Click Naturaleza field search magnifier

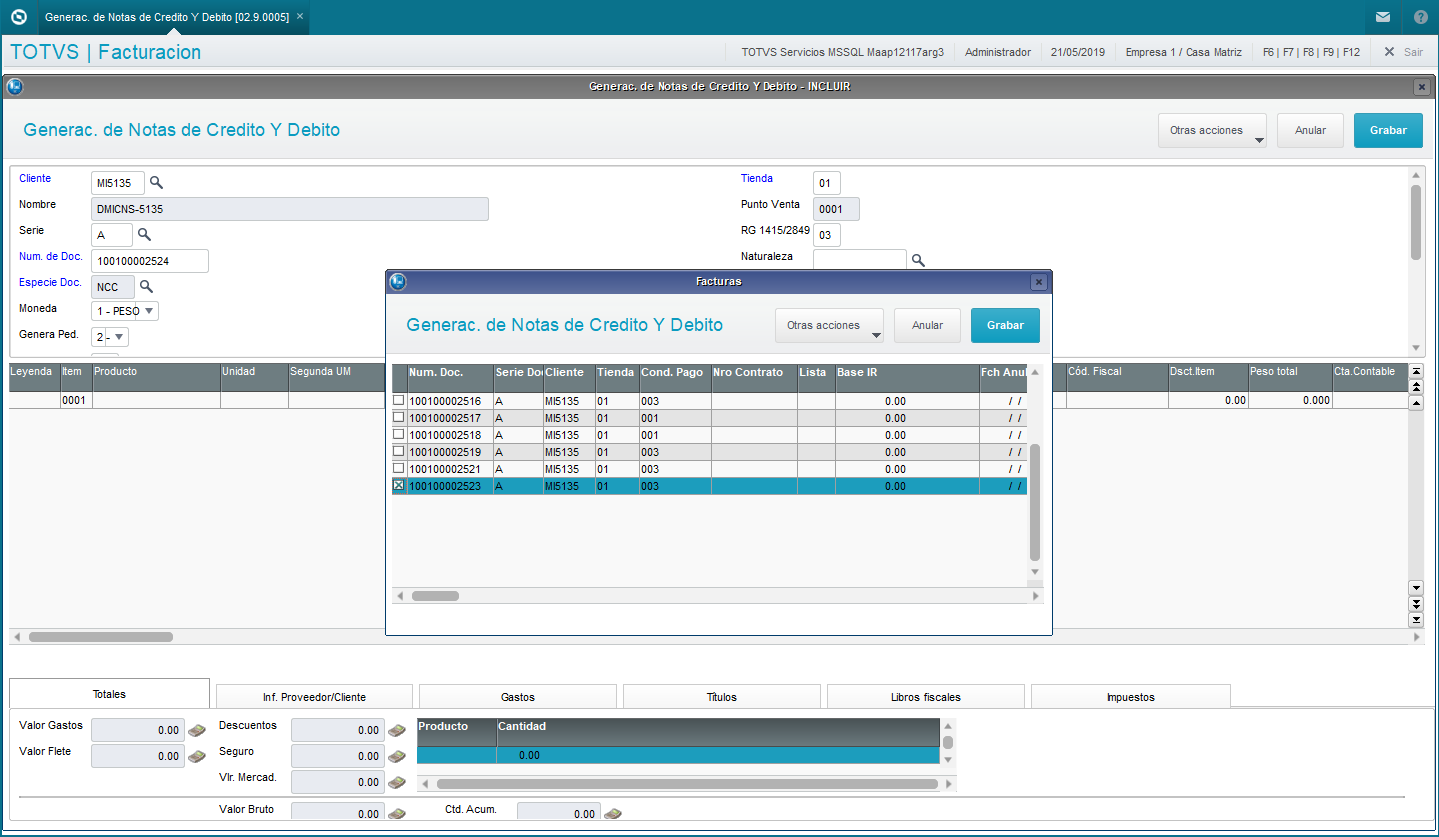point(918,261)
